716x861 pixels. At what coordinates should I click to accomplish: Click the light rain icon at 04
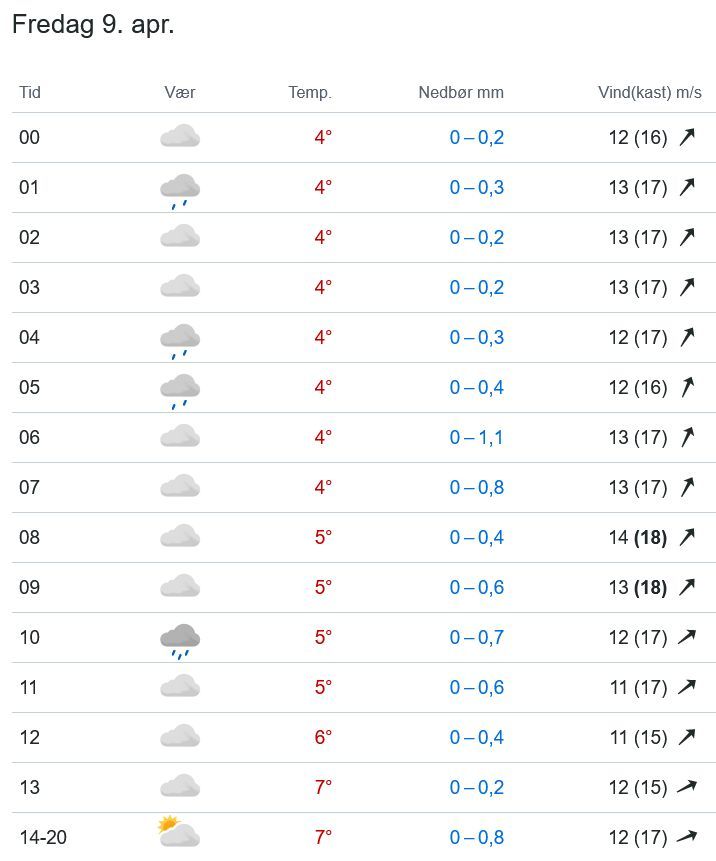click(x=180, y=341)
